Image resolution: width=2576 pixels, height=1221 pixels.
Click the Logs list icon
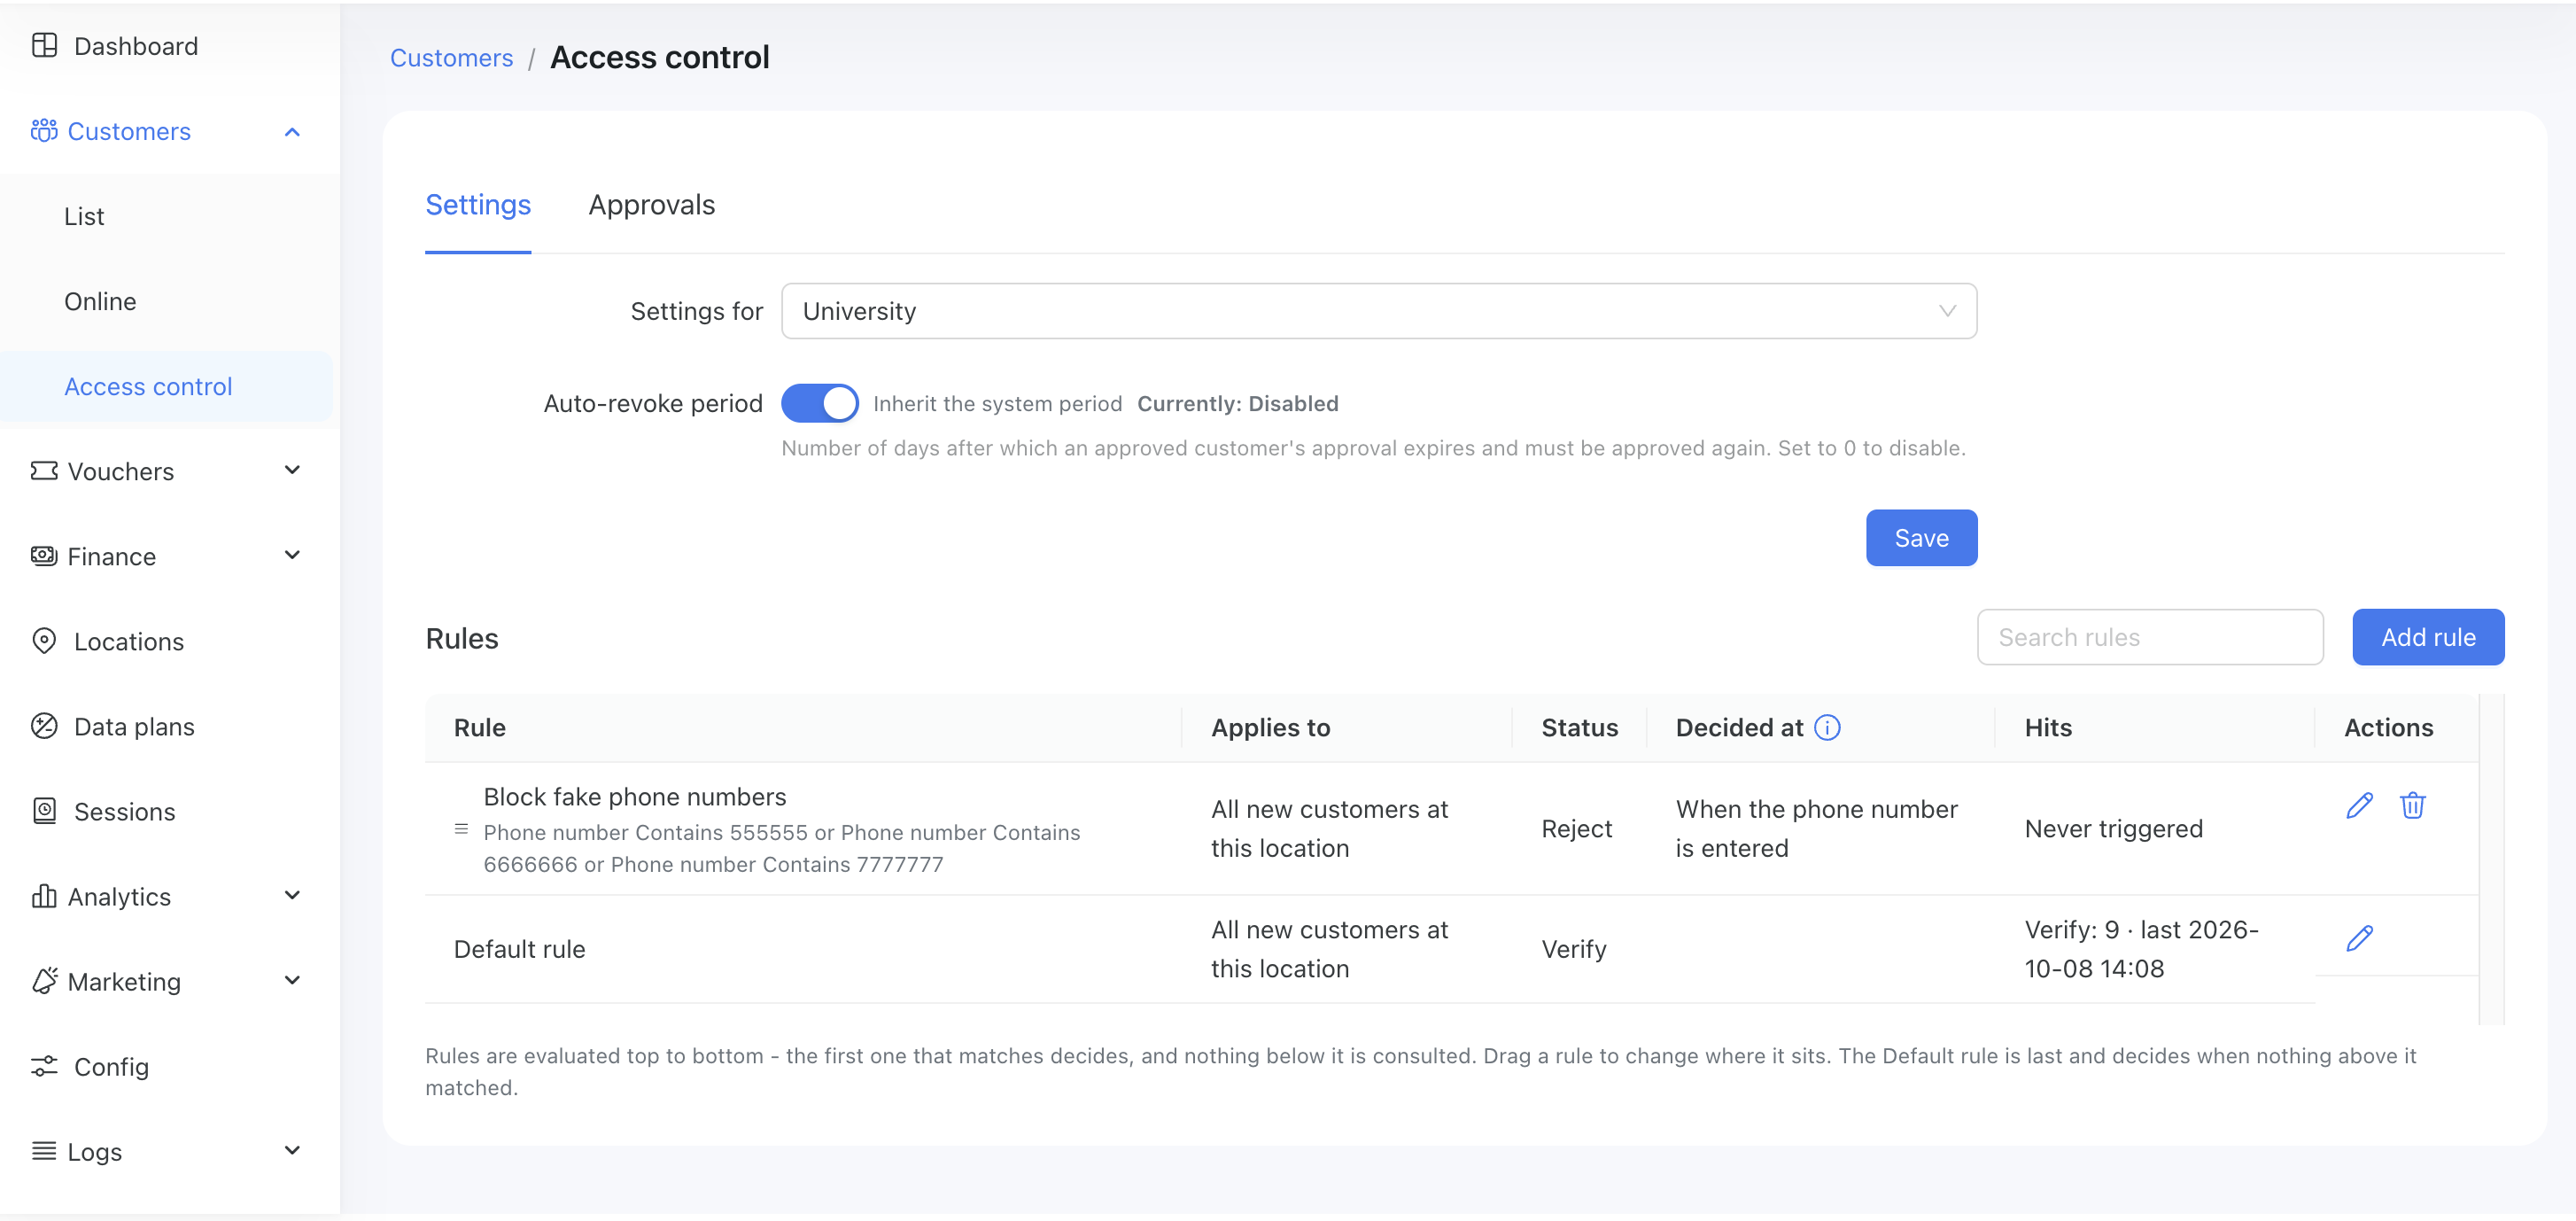44,1151
